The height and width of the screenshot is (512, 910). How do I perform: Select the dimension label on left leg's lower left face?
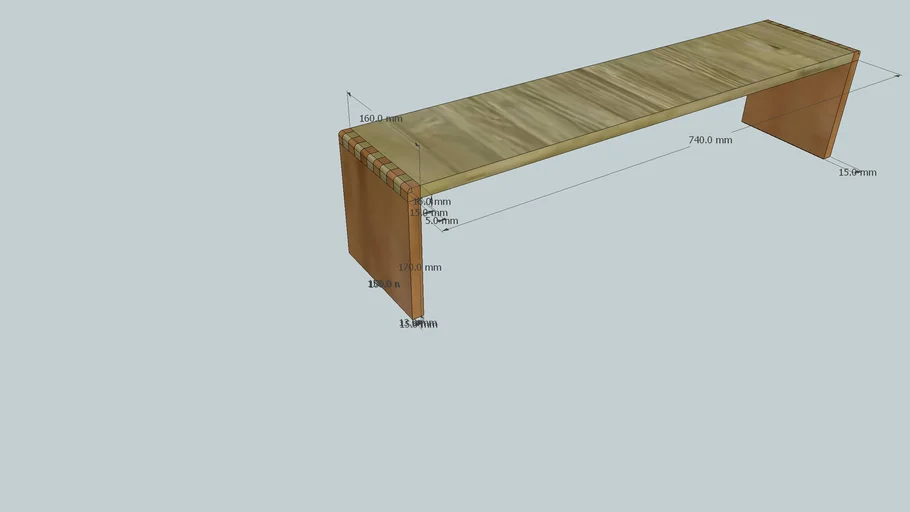(x=384, y=284)
